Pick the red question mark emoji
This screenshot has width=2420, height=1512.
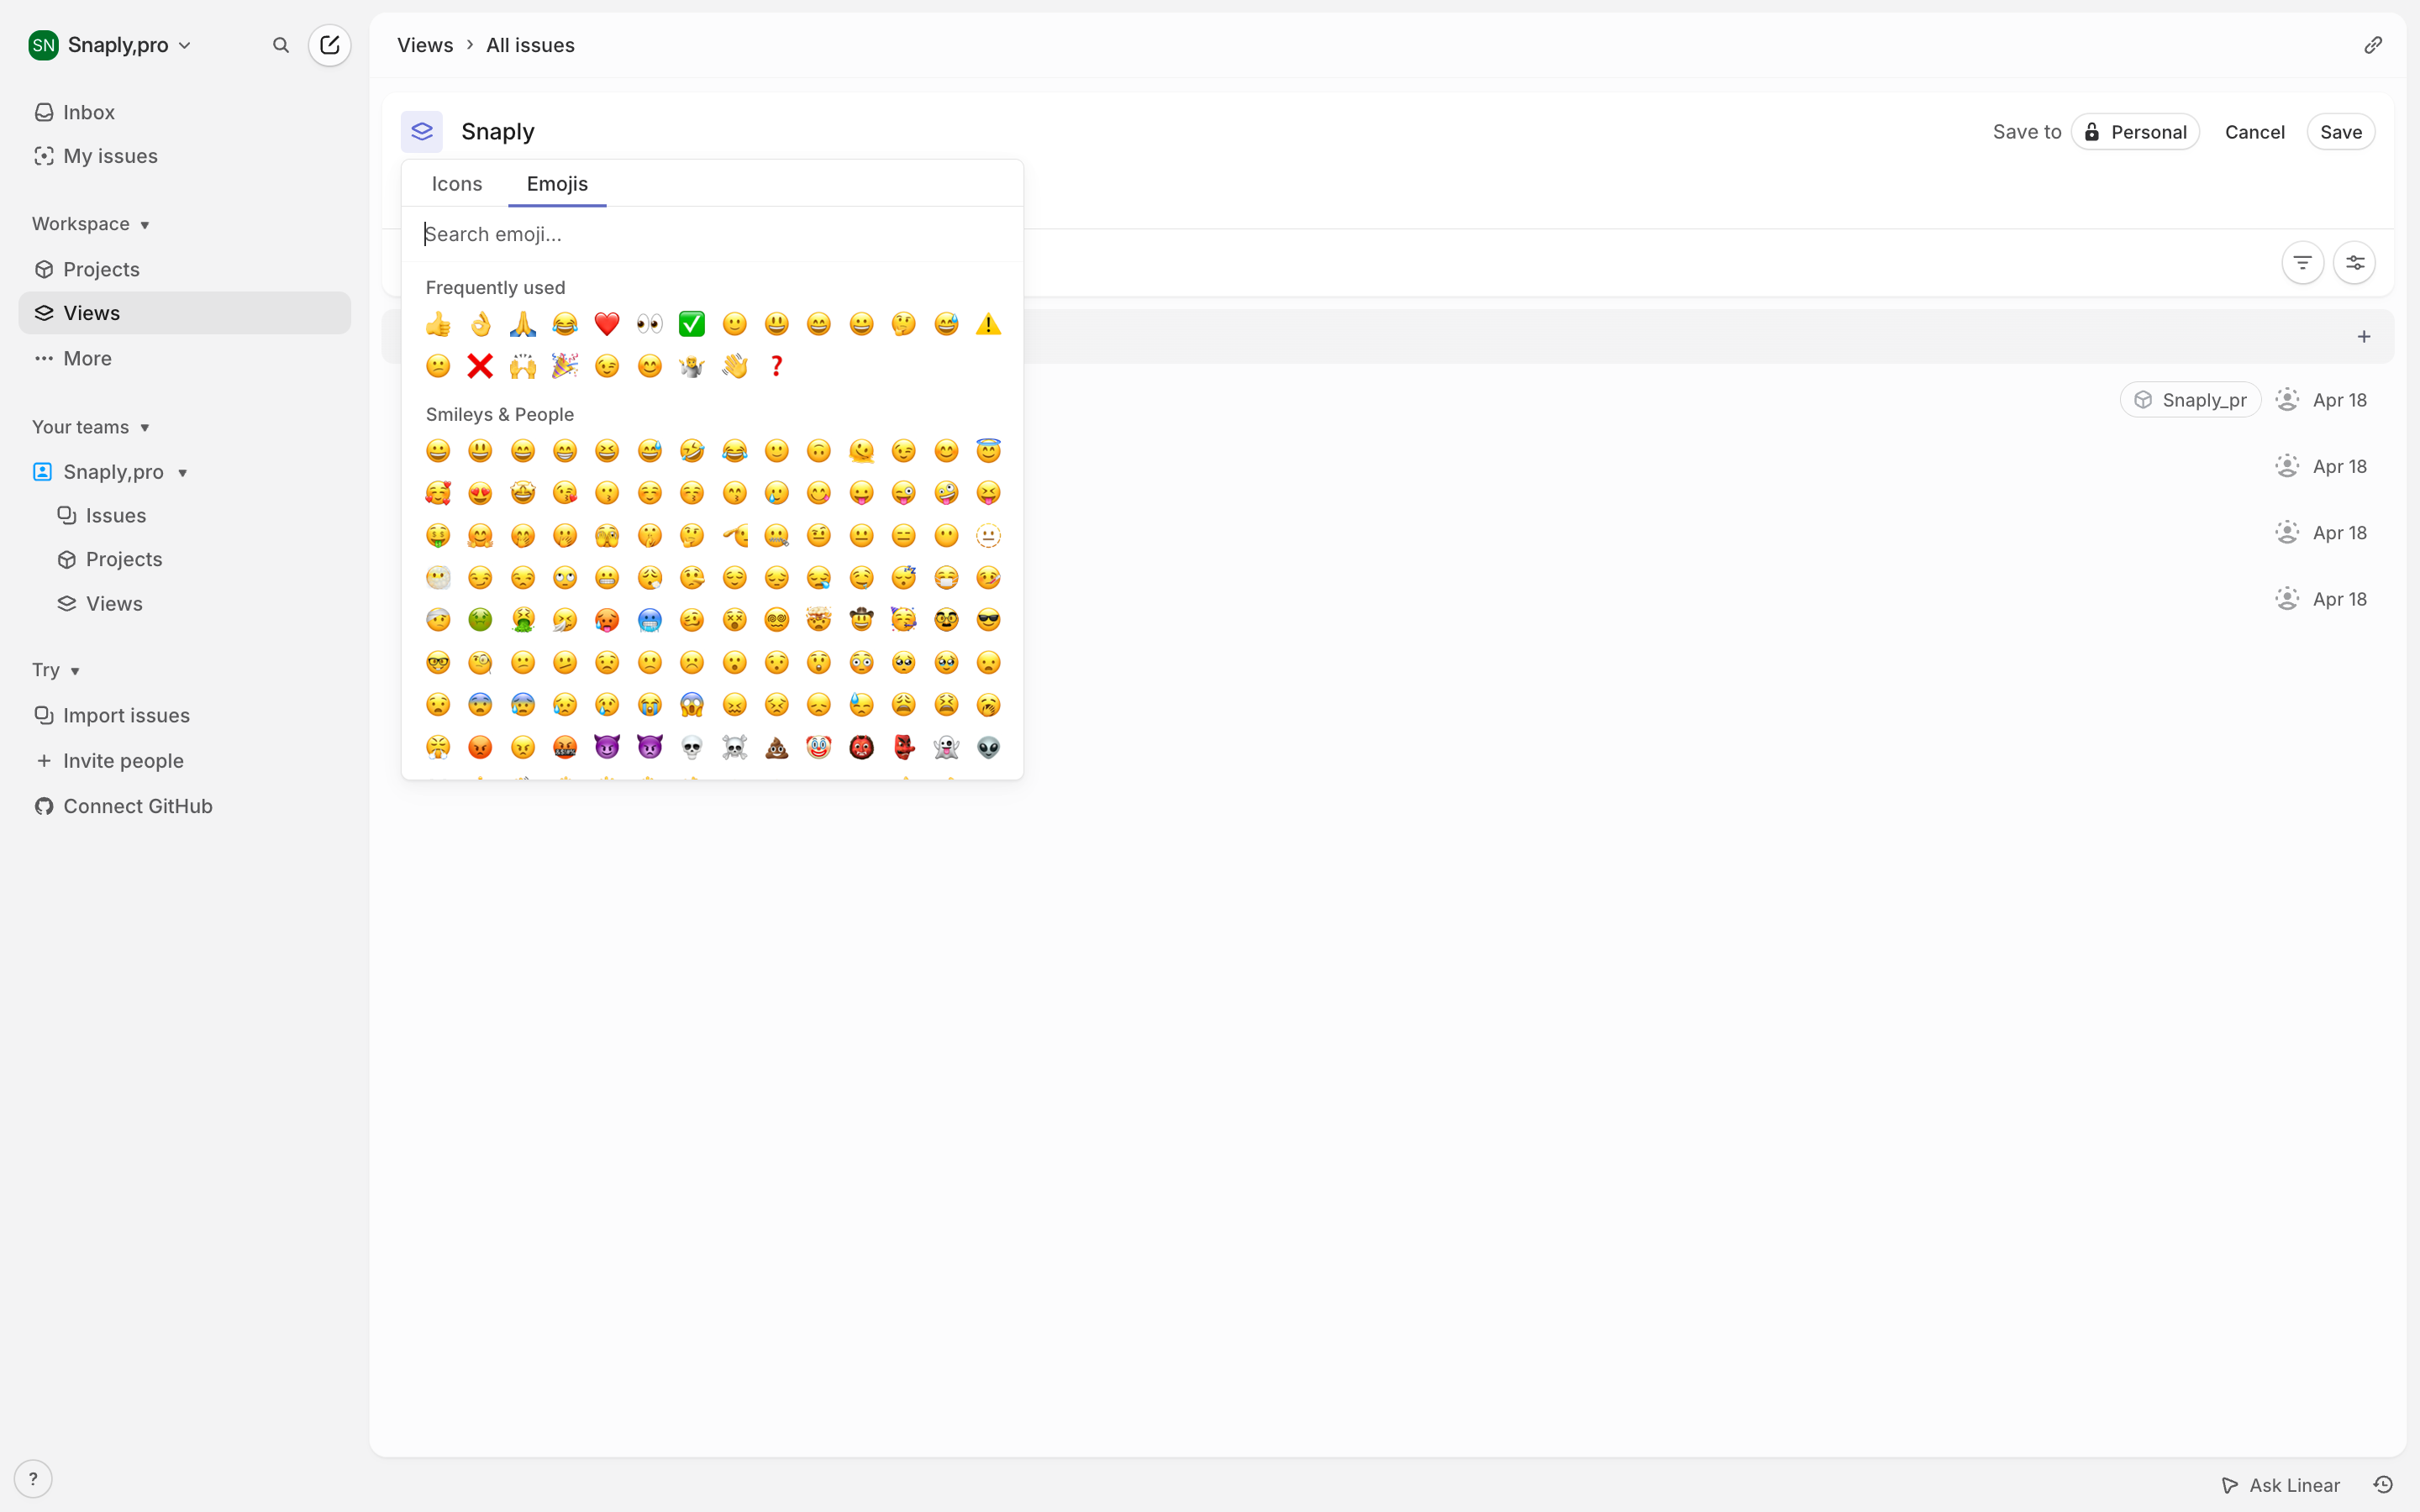[776, 366]
